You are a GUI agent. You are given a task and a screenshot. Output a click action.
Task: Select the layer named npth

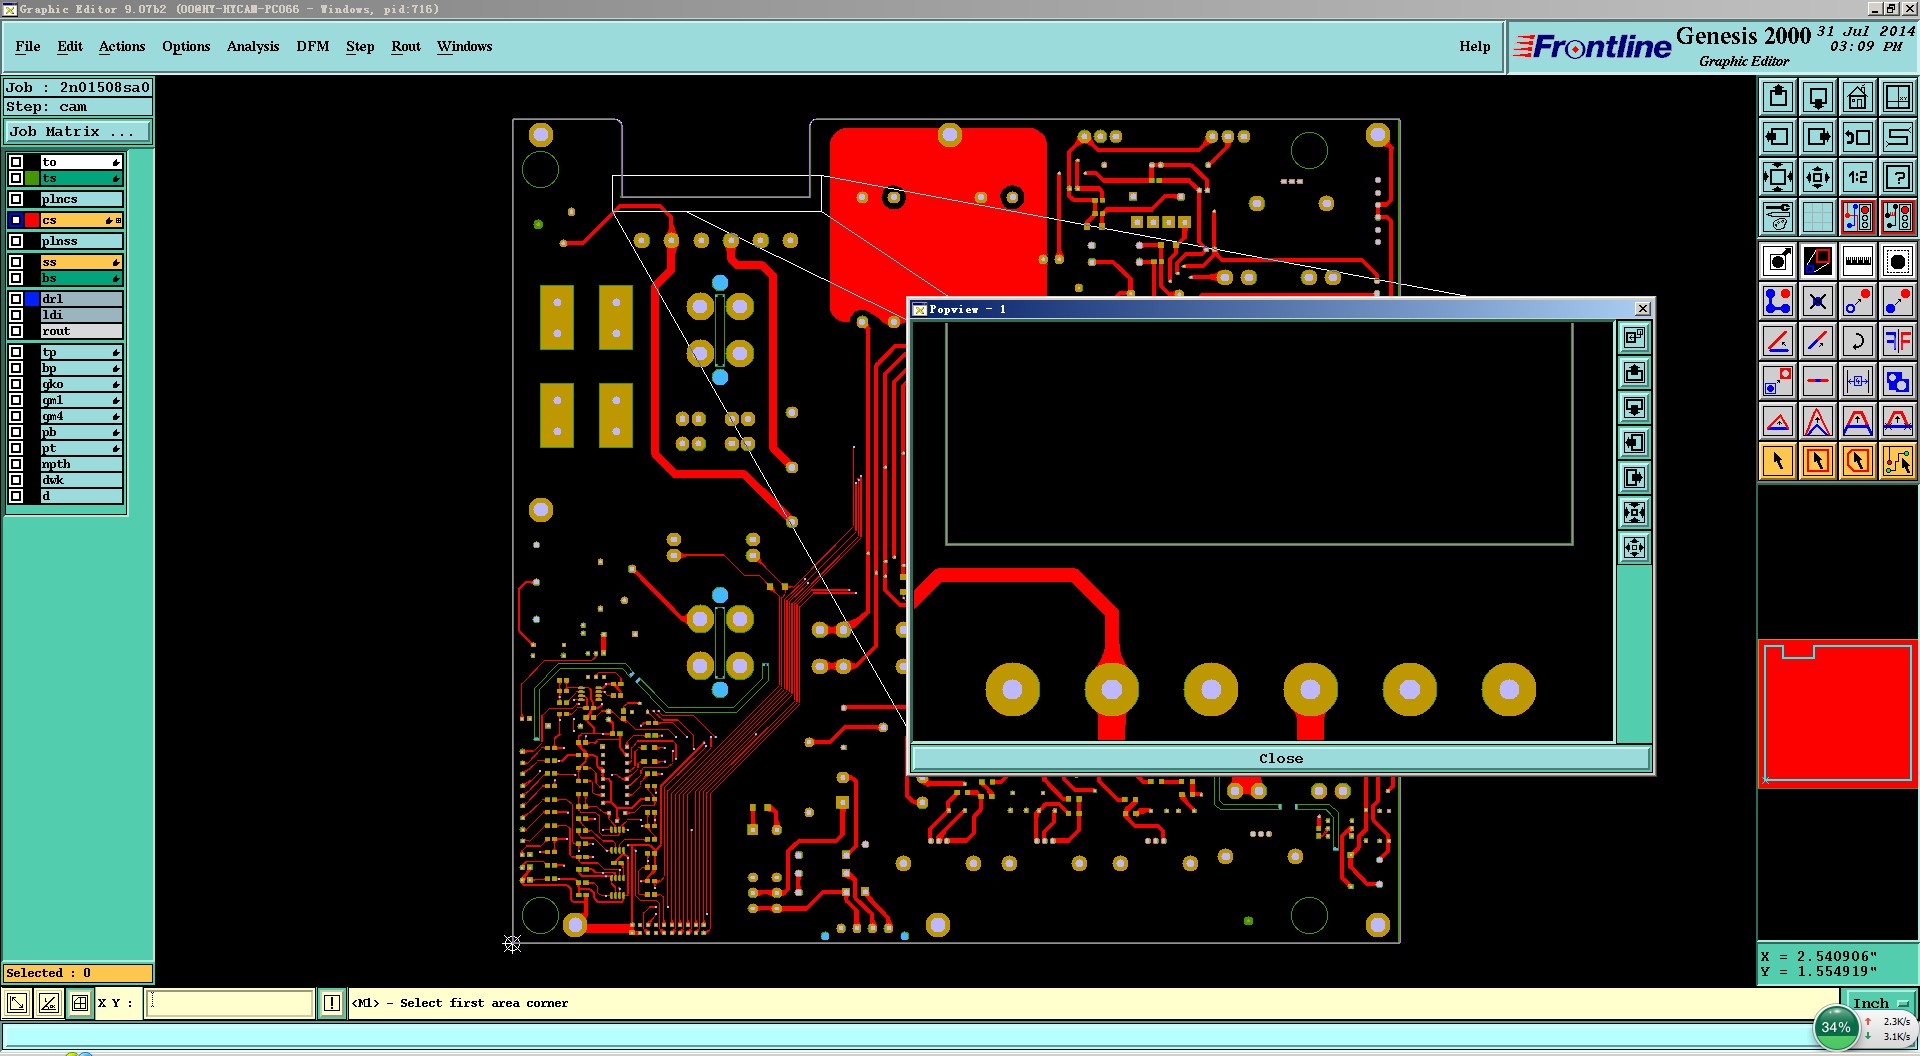(81, 464)
